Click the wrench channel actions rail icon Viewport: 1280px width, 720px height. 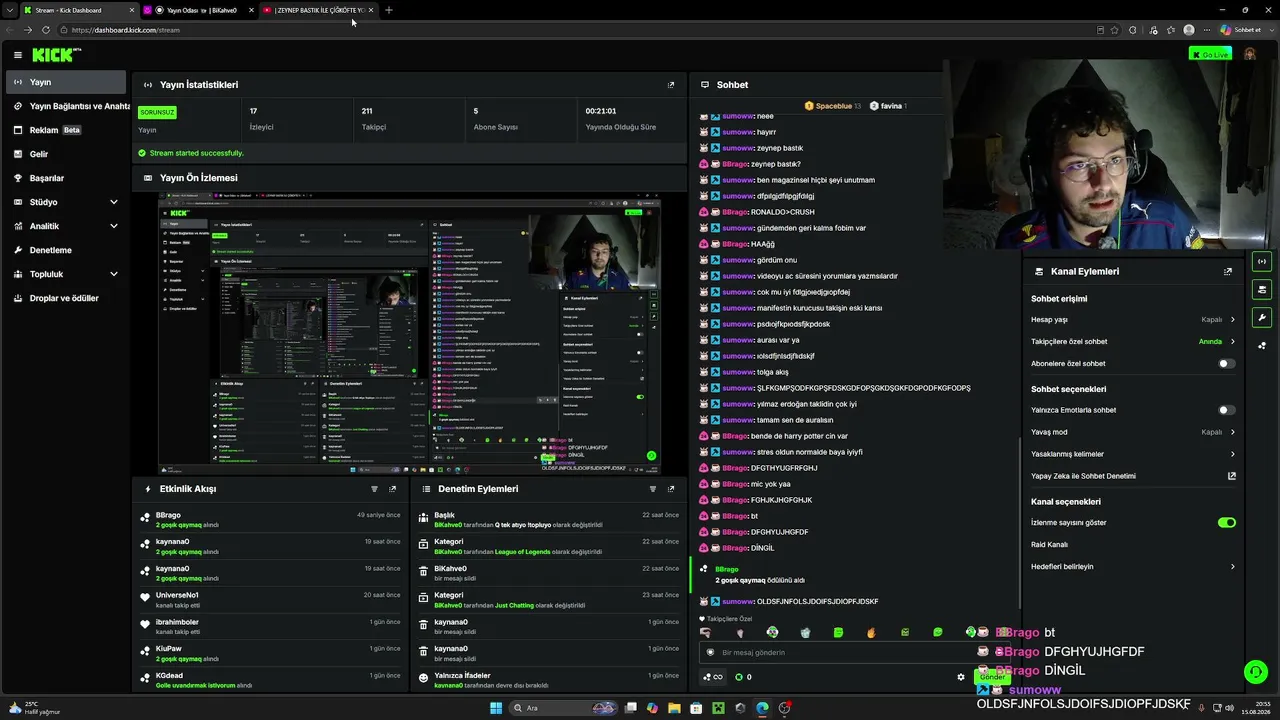pyautogui.click(x=1262, y=318)
